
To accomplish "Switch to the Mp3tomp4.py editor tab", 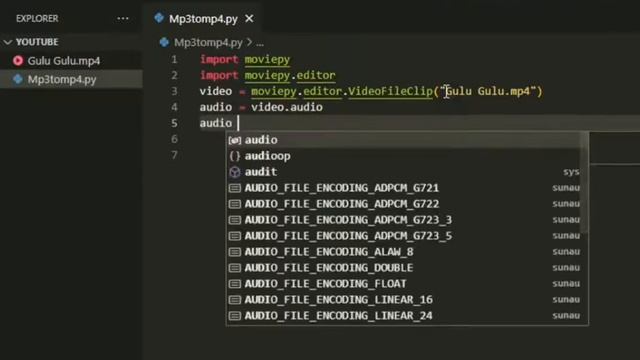I will (x=203, y=19).
